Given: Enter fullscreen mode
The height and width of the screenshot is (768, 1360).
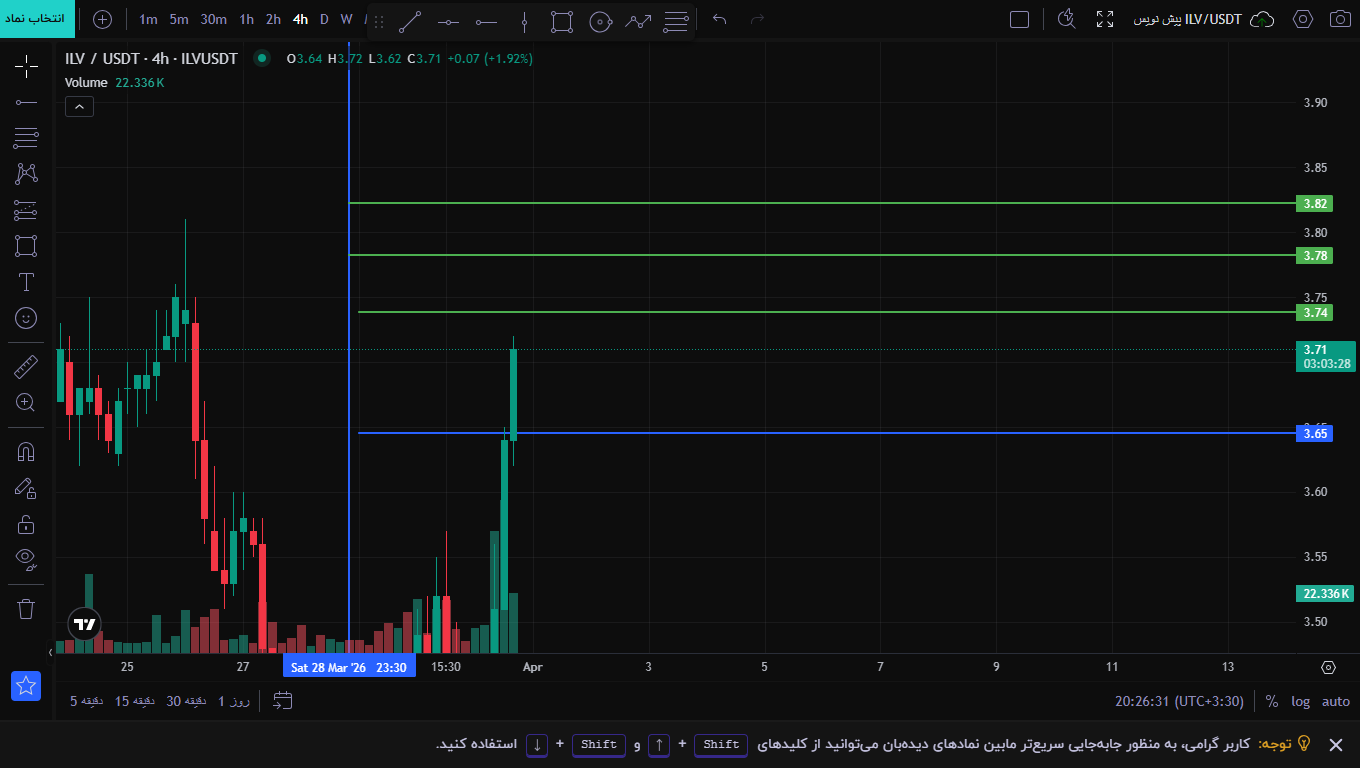Looking at the screenshot, I should click(1105, 19).
